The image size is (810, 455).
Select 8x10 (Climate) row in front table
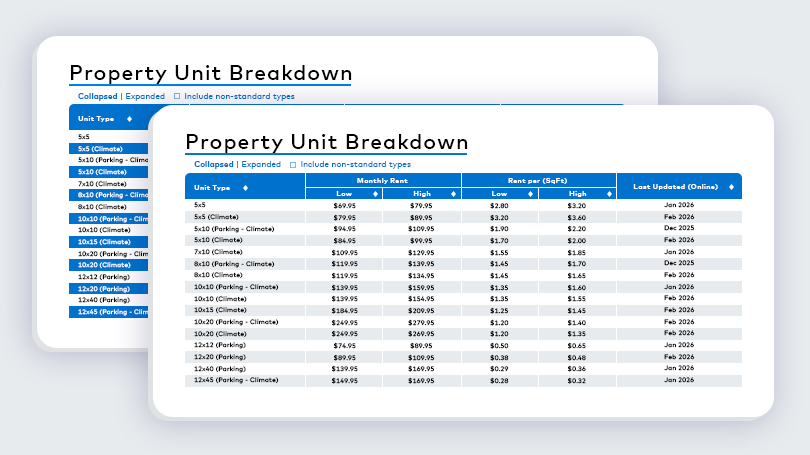coord(463,275)
